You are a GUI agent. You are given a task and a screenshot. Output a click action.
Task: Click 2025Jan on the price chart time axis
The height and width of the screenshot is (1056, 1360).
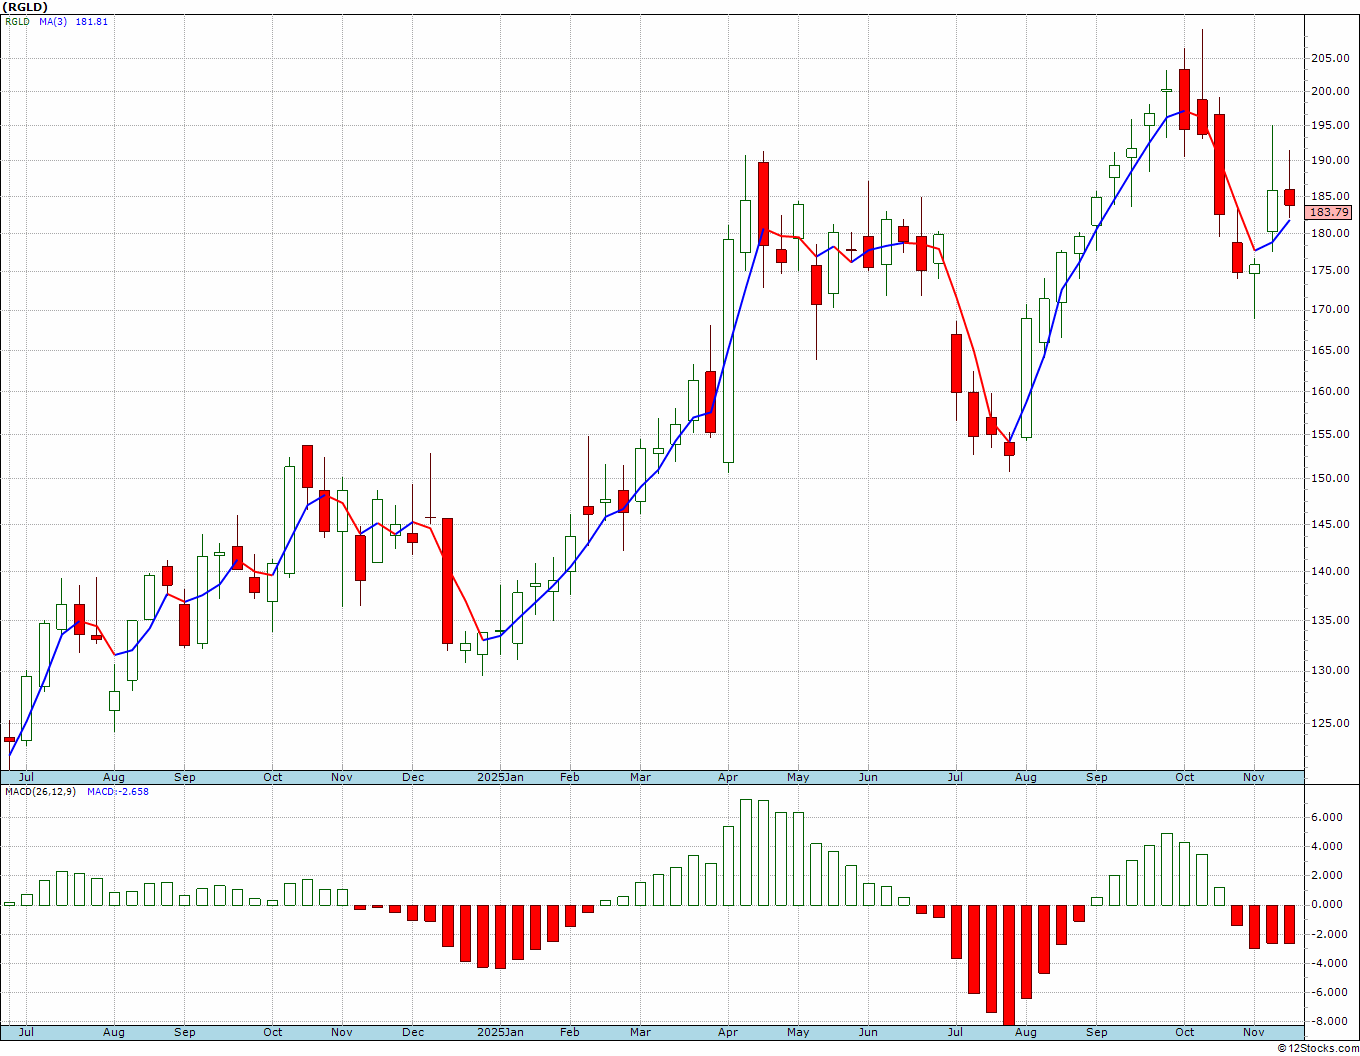[500, 777]
